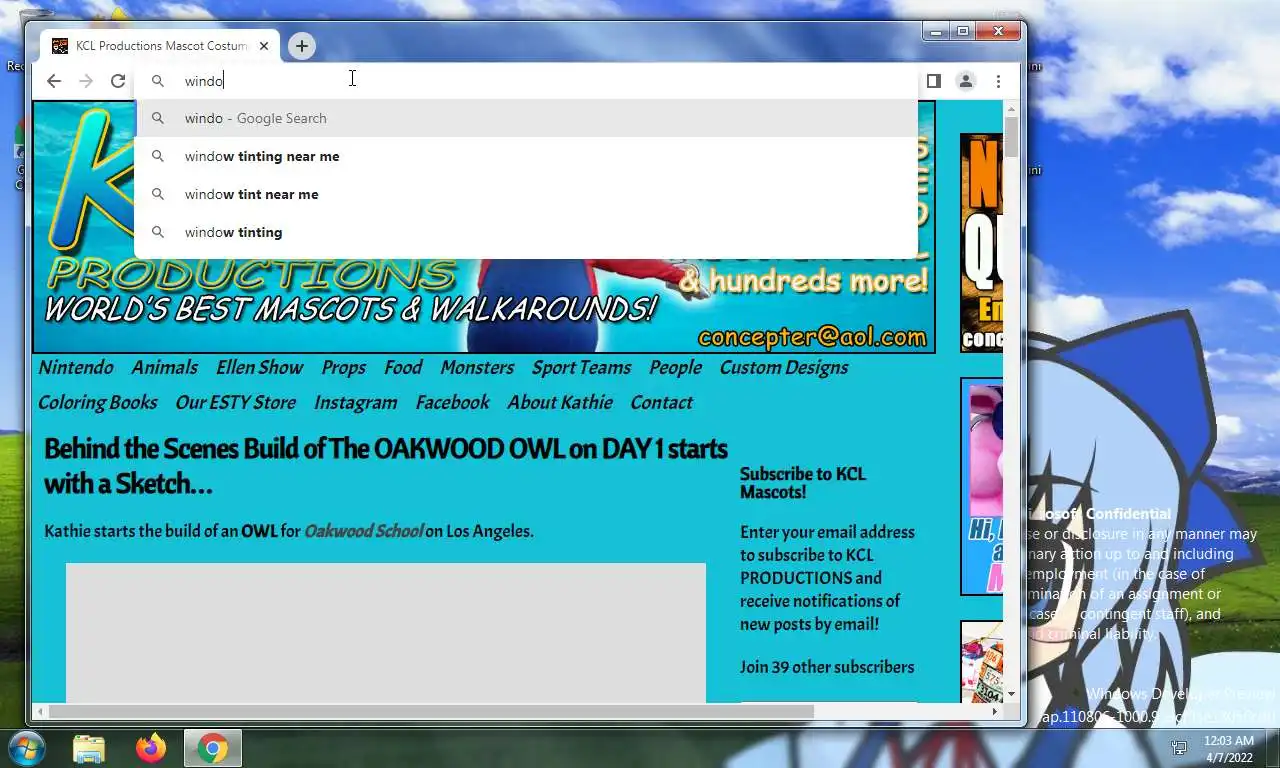Open Our ESTY Store link

click(x=236, y=402)
